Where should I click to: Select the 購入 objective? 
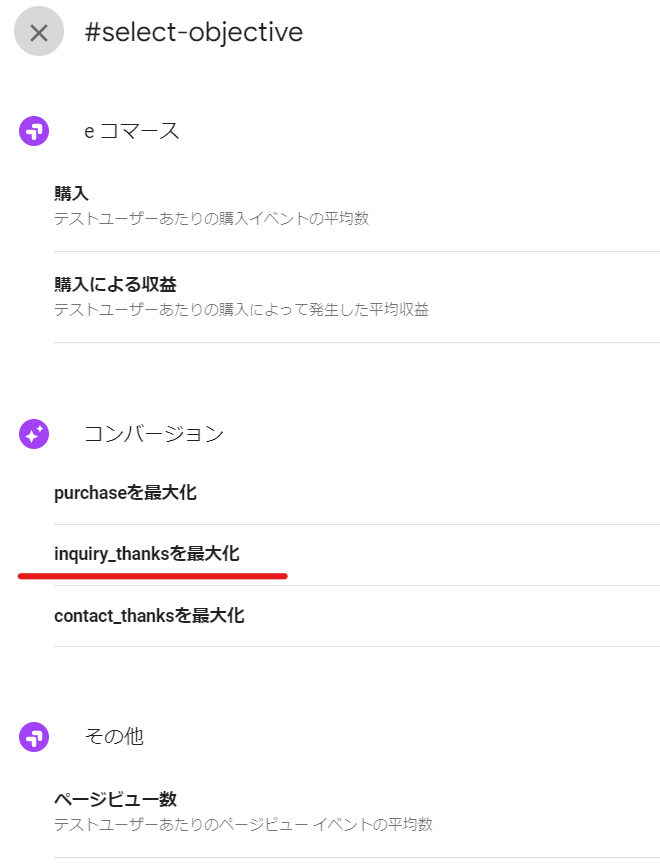72,194
